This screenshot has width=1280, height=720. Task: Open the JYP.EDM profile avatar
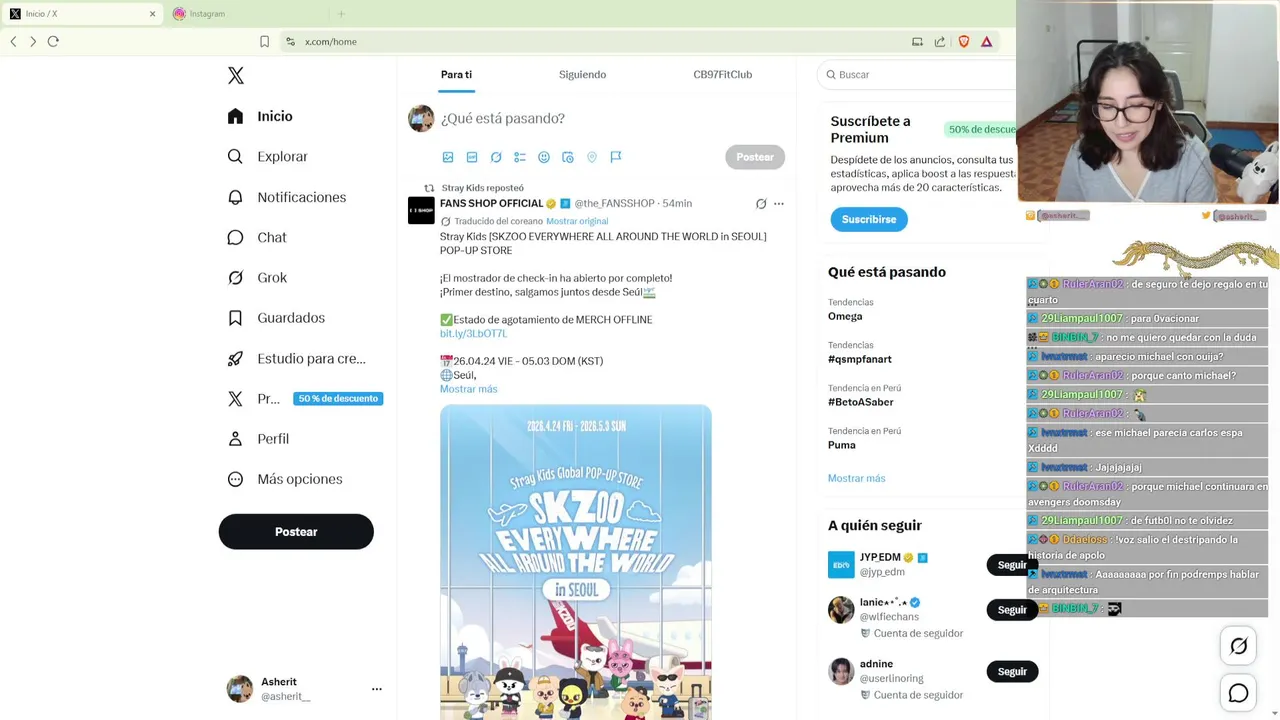[x=841, y=564]
